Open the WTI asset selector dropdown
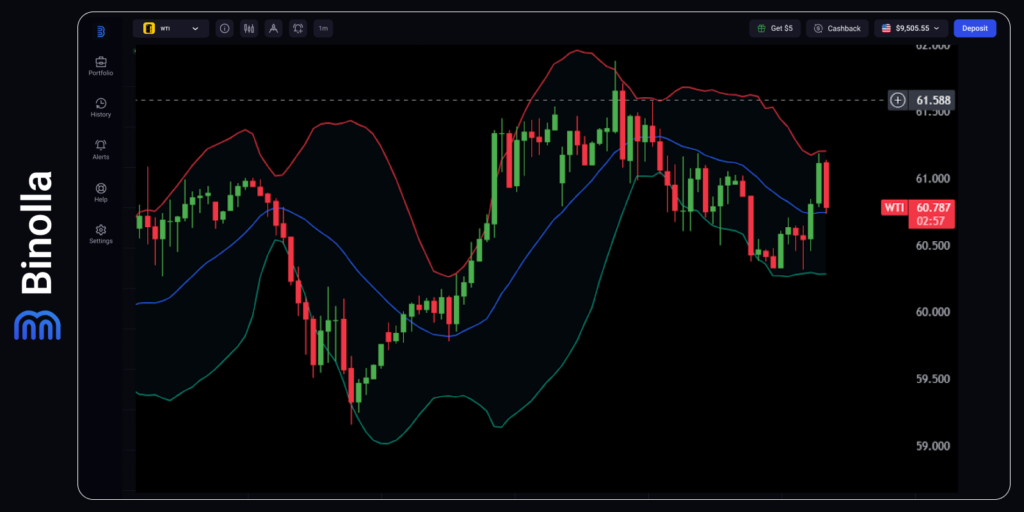Viewport: 1024px width, 512px height. 171,29
